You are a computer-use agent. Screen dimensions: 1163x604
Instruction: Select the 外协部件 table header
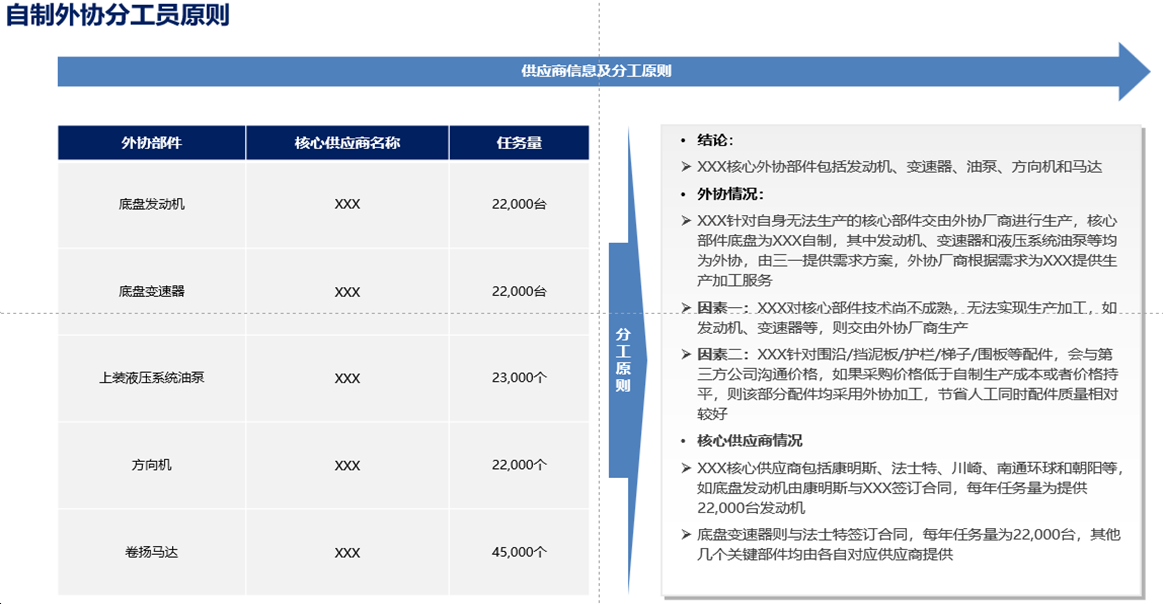(151, 142)
